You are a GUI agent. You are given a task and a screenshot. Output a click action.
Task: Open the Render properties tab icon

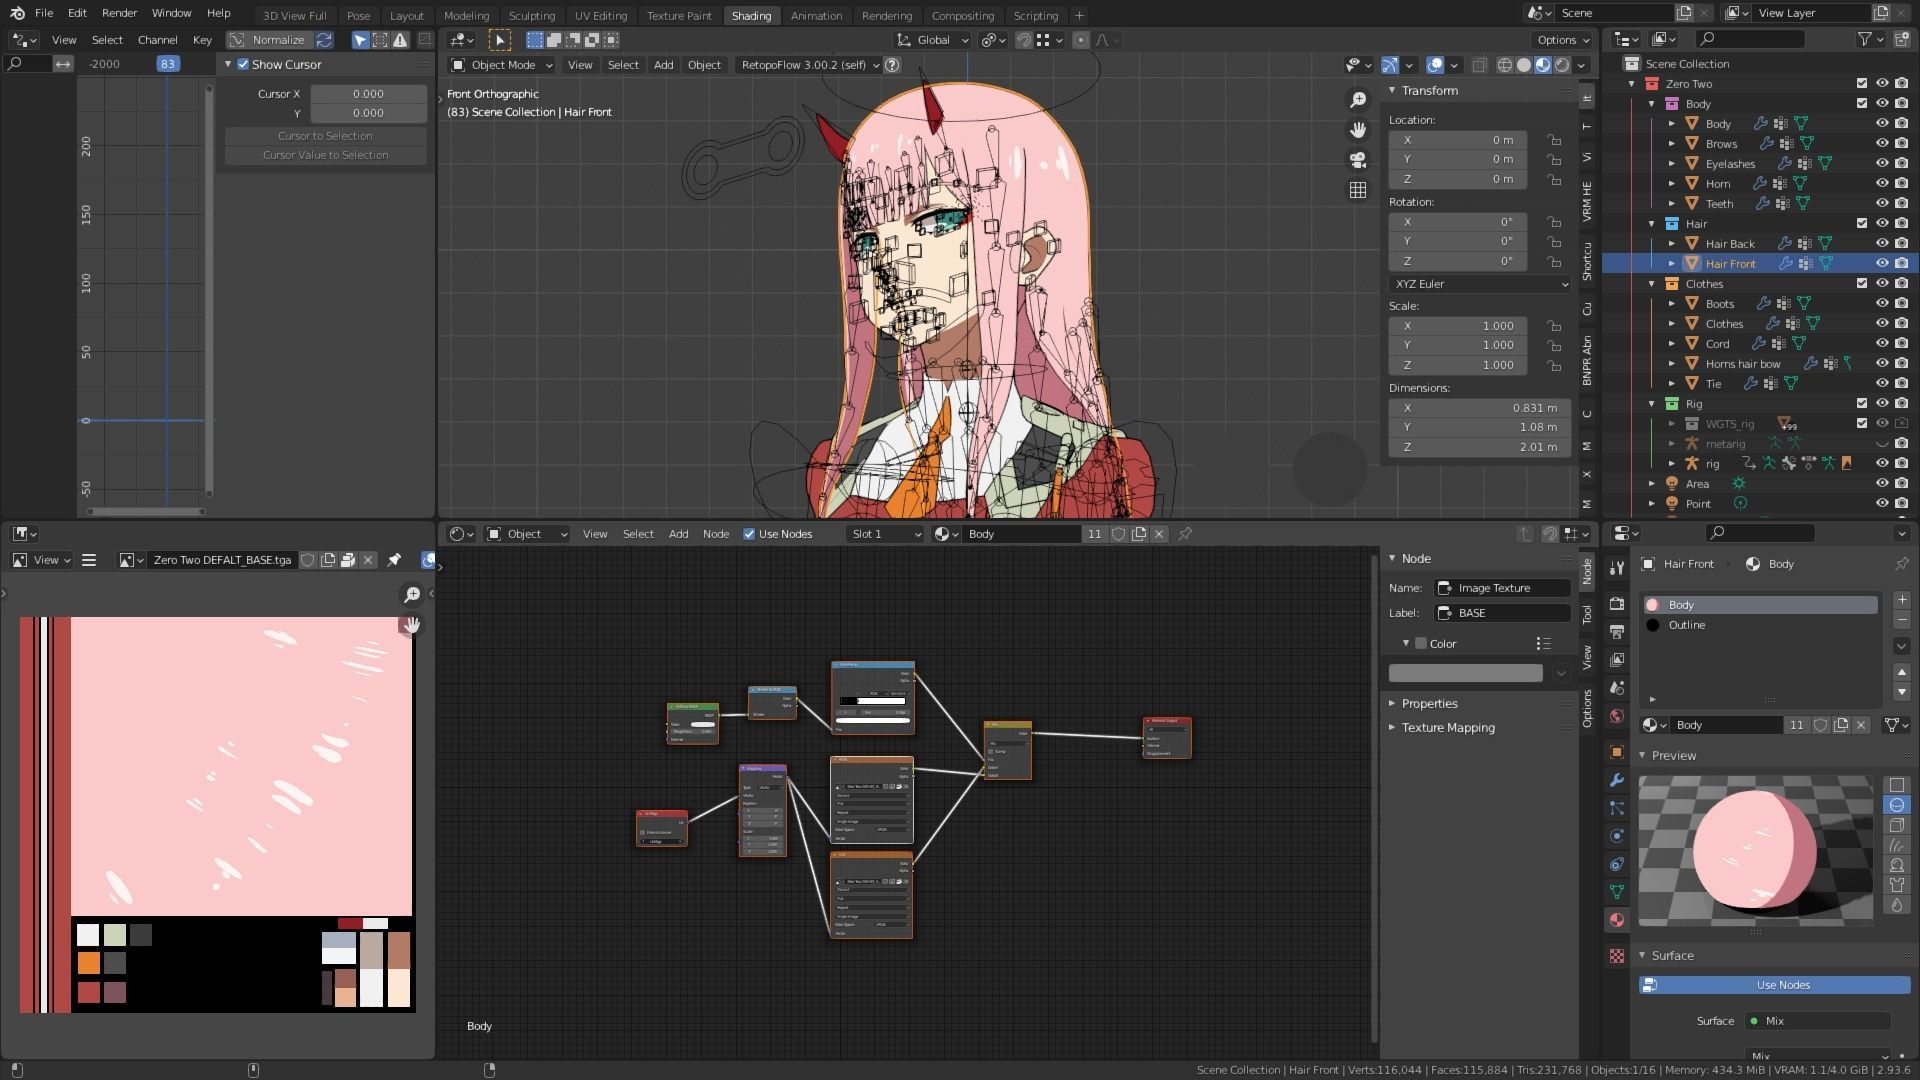click(1616, 604)
